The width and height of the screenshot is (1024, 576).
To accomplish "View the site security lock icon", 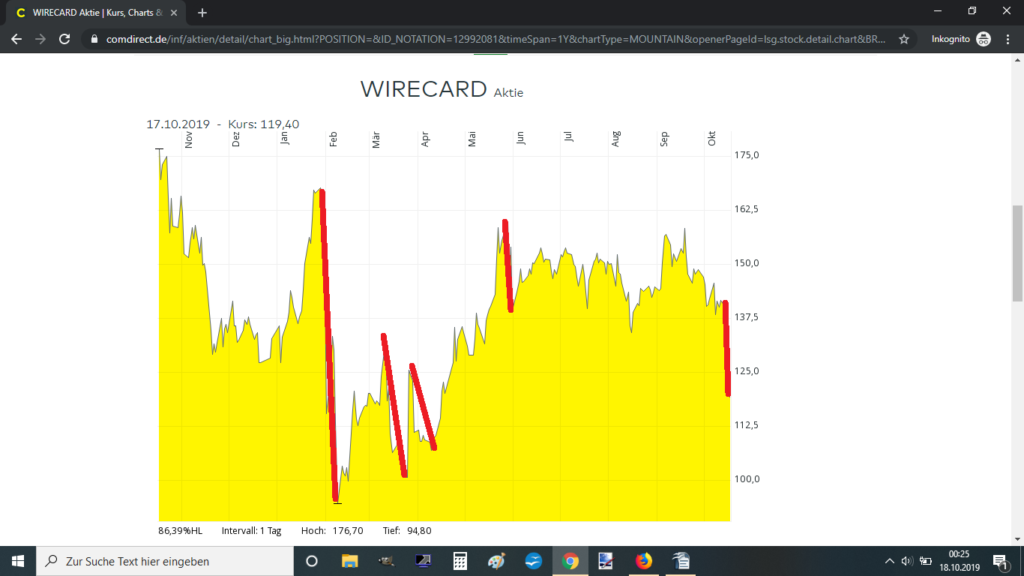I will coord(94,39).
